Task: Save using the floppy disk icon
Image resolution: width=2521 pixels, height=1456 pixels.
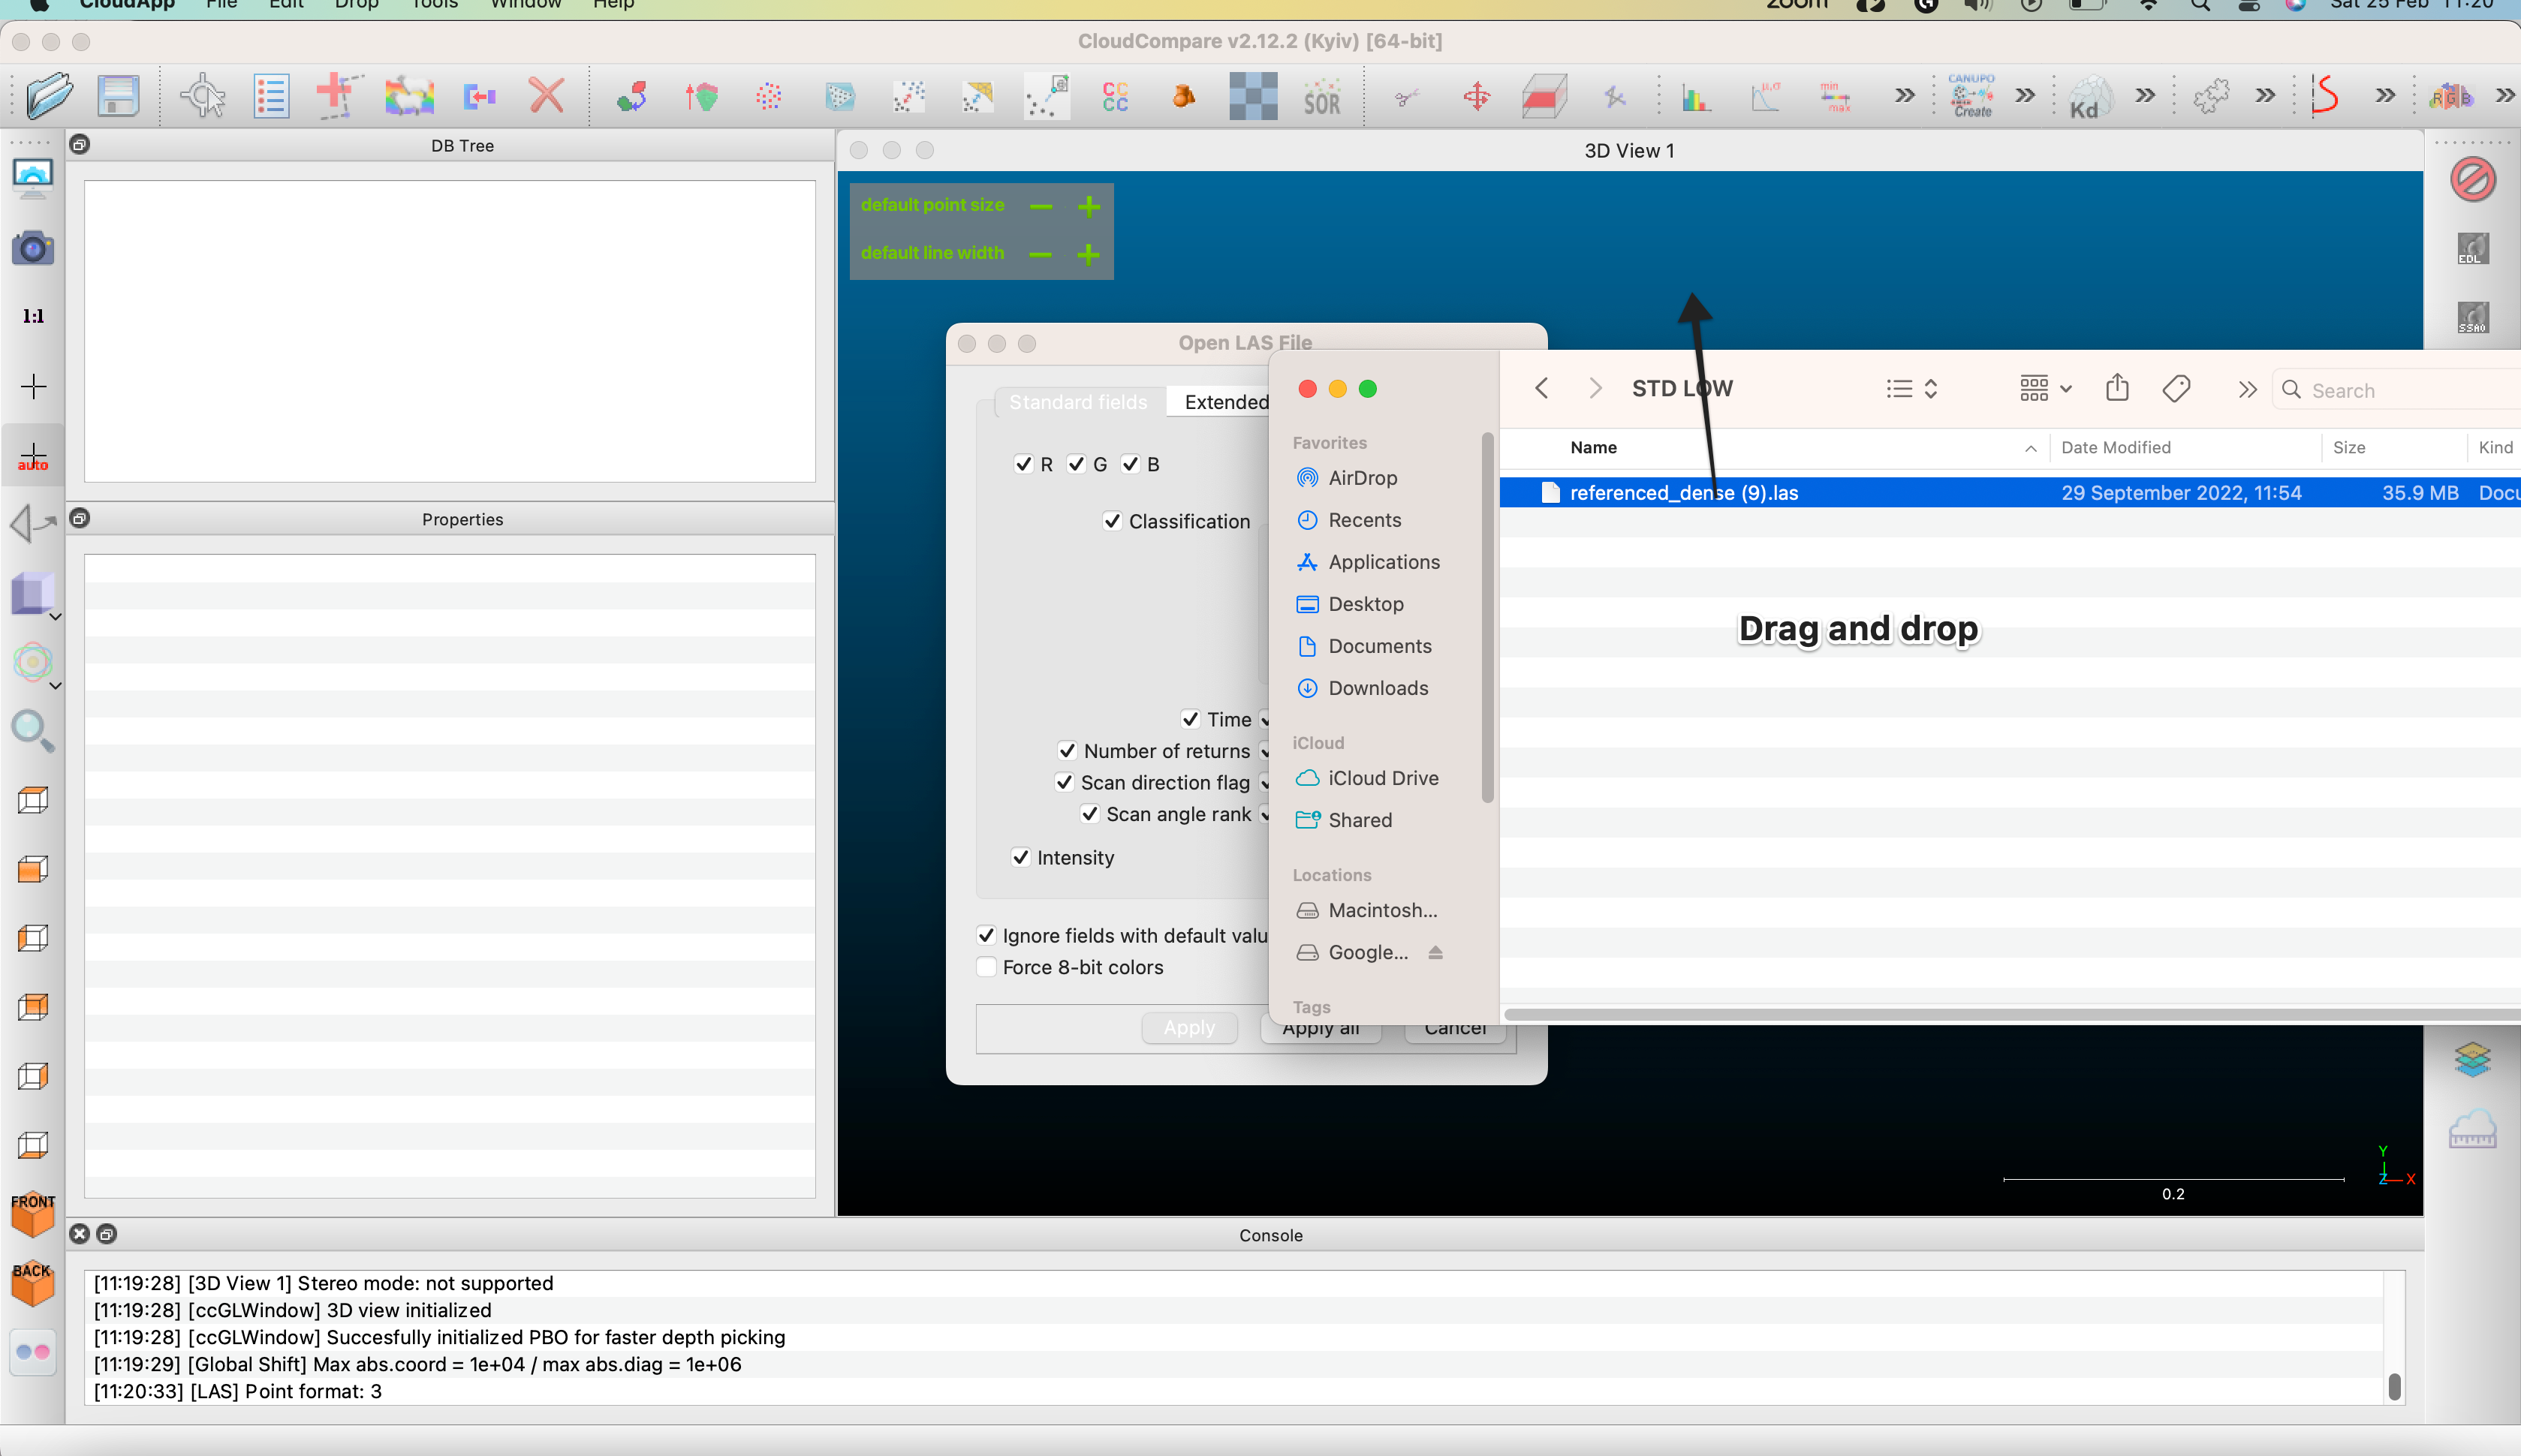Action: (117, 96)
